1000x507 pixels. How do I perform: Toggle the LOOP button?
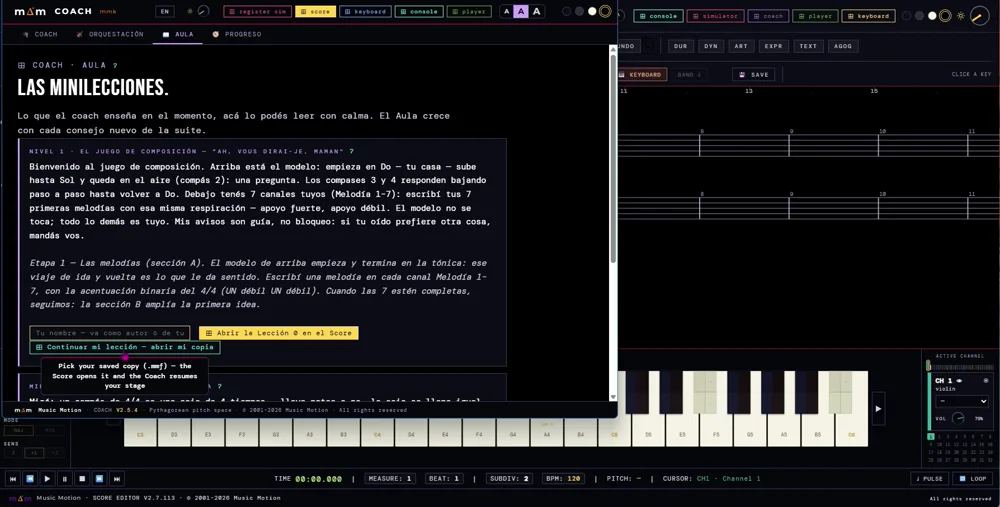[973, 478]
